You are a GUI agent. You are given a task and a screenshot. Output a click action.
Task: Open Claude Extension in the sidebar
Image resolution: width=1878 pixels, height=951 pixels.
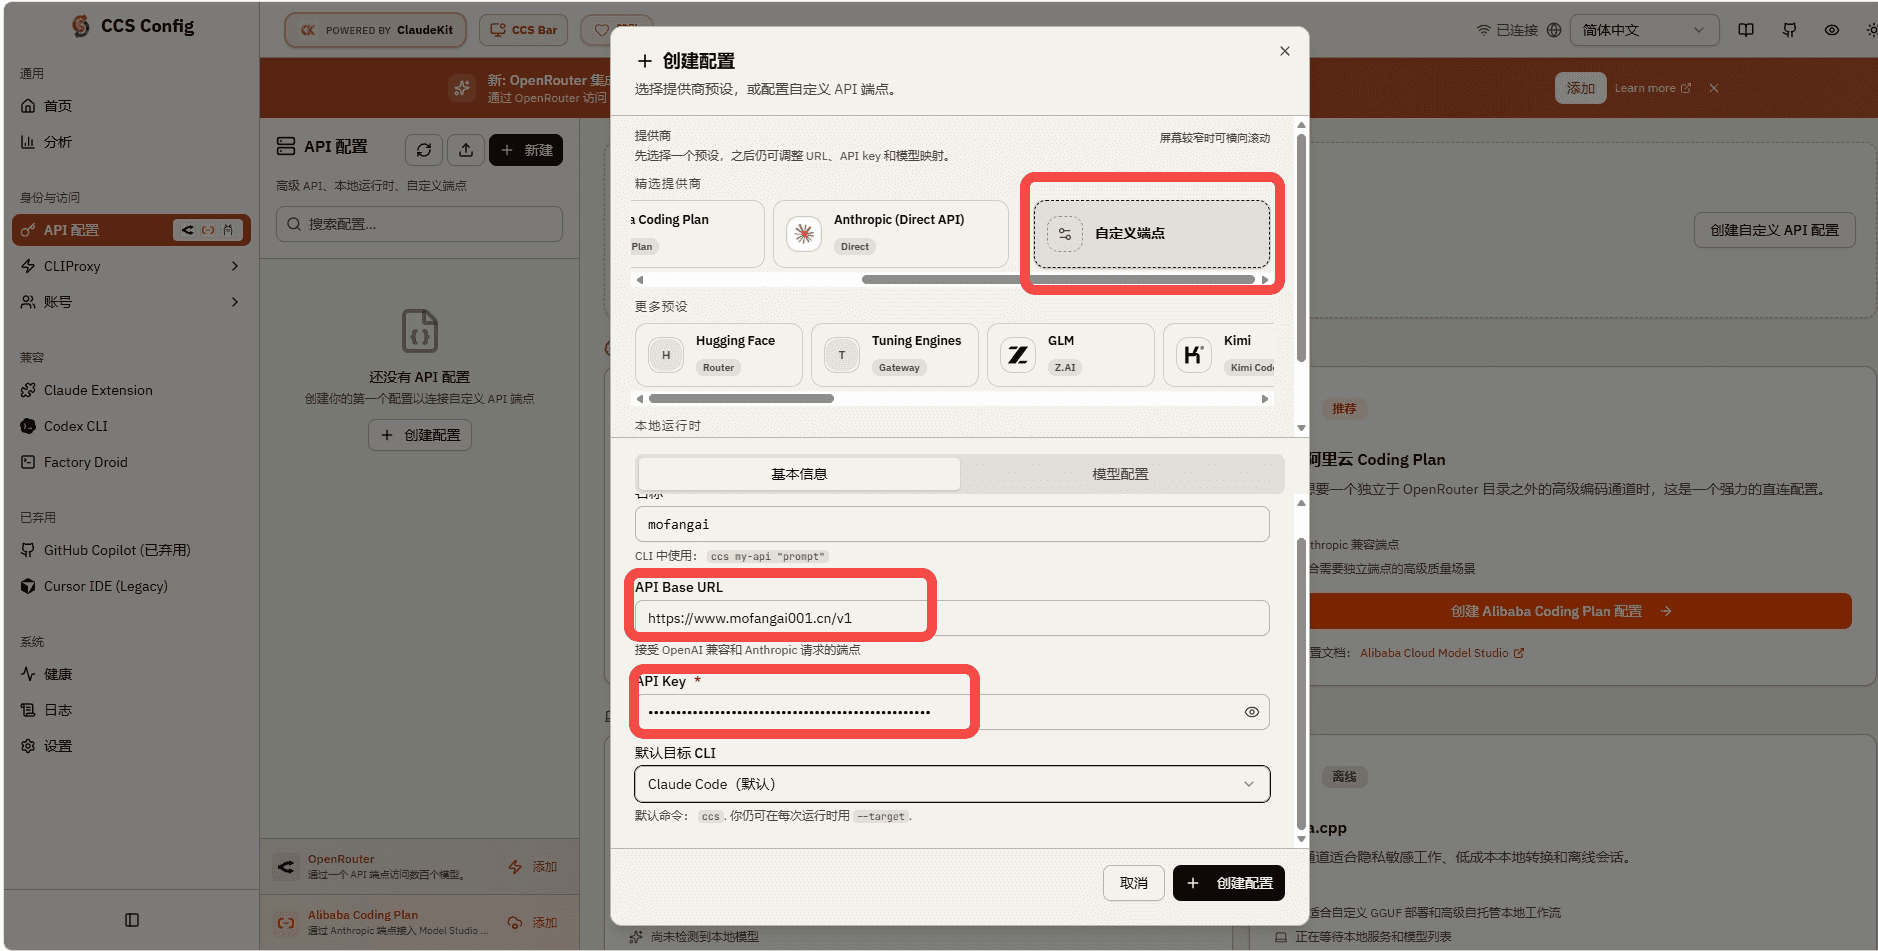click(x=130, y=390)
